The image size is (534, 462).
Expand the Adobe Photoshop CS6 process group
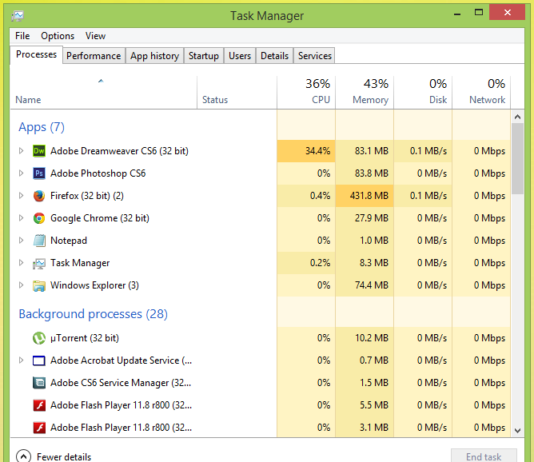21,173
